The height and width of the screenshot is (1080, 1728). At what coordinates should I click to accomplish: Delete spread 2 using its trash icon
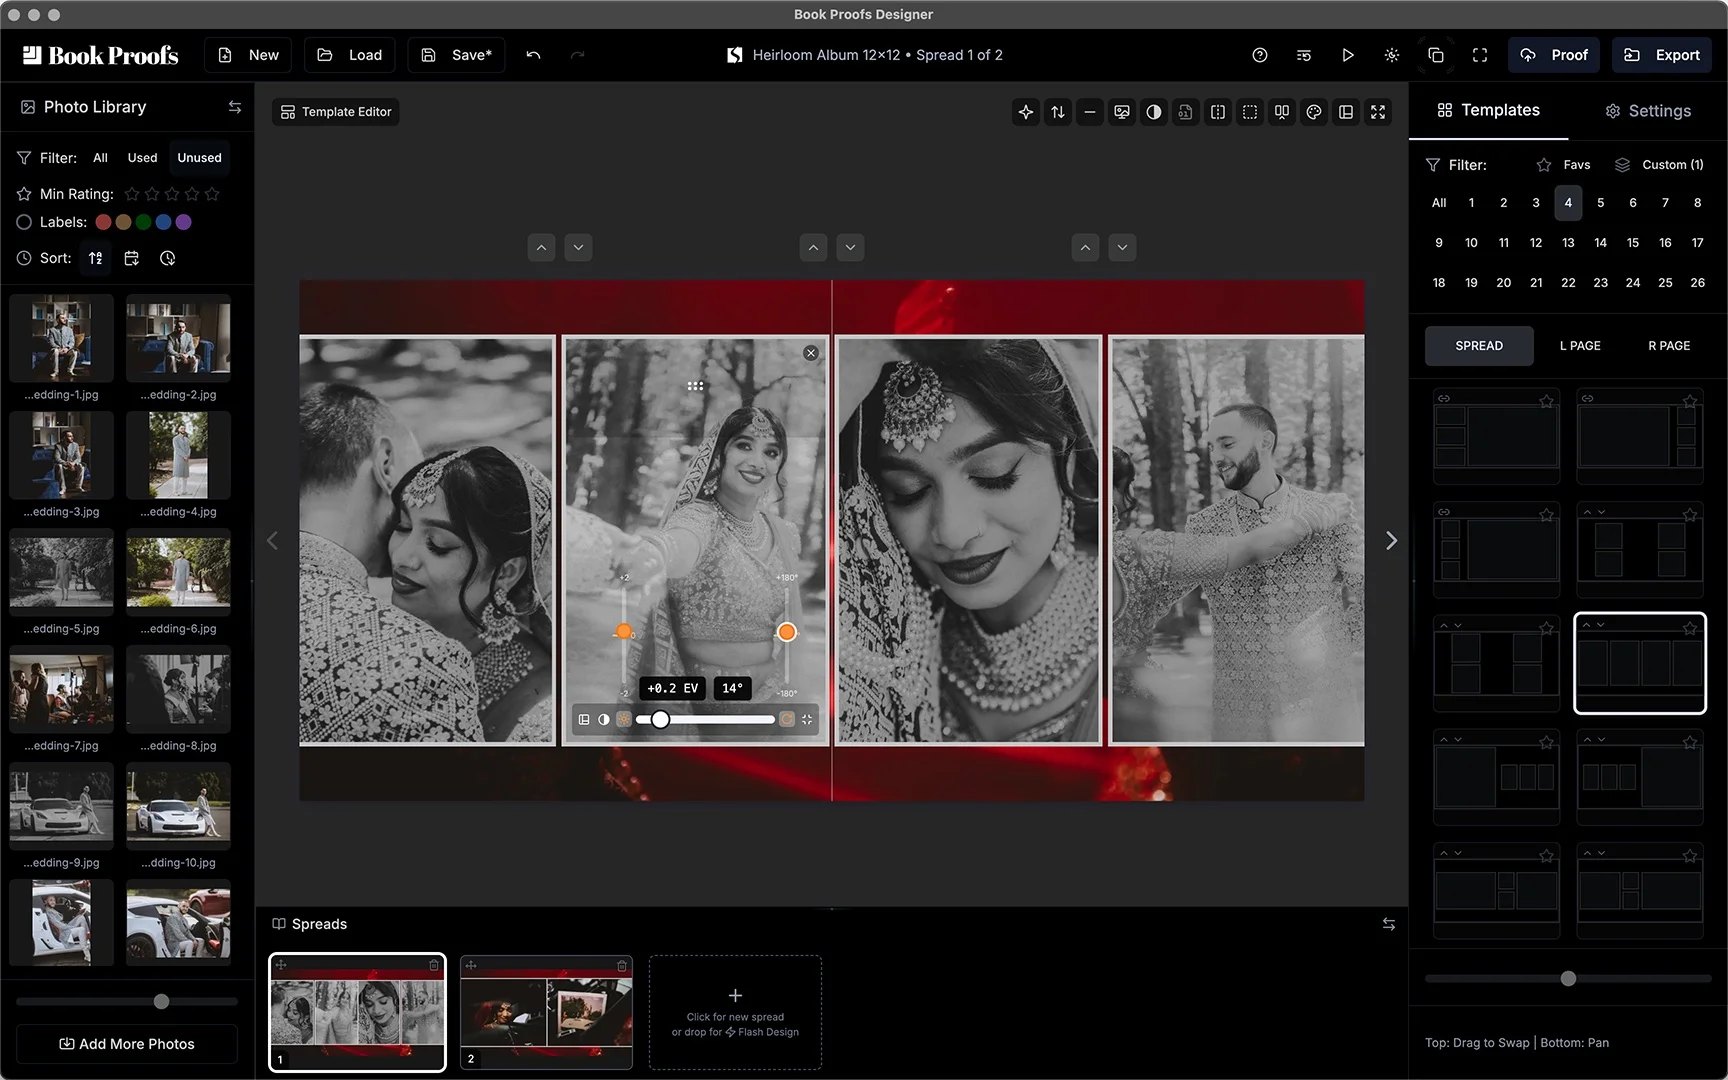click(622, 966)
